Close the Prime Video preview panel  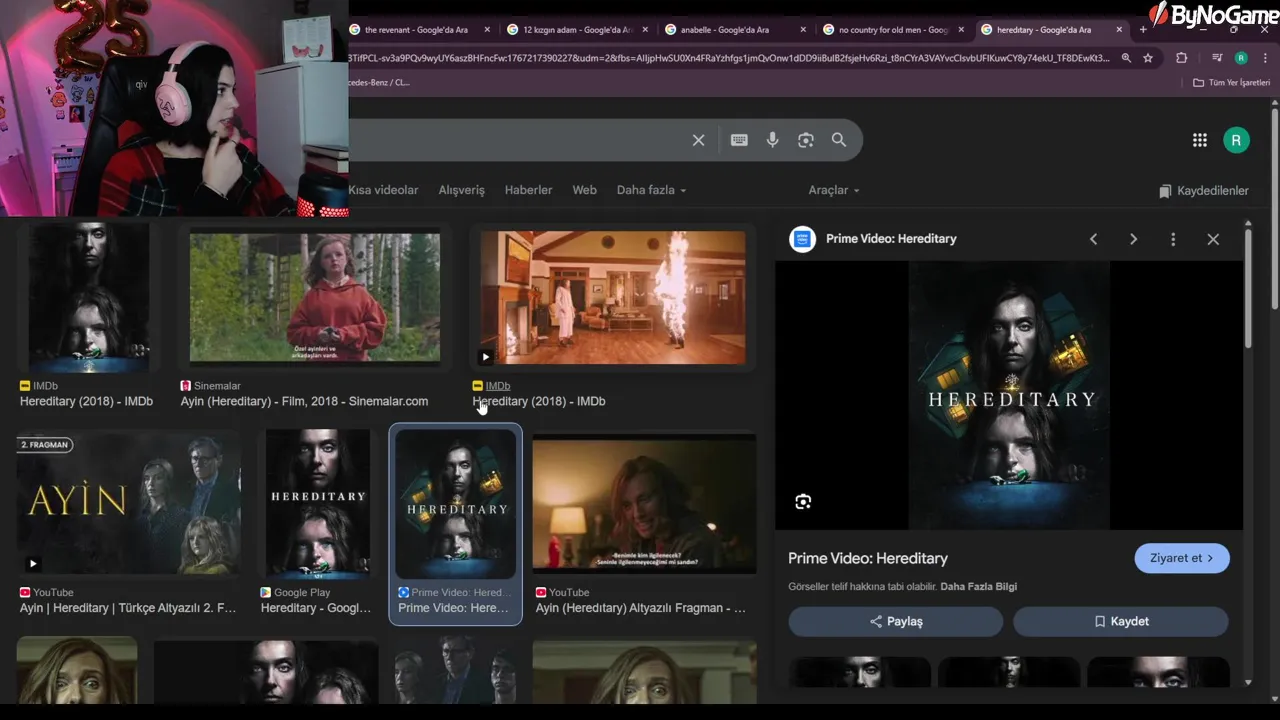[x=1213, y=239]
